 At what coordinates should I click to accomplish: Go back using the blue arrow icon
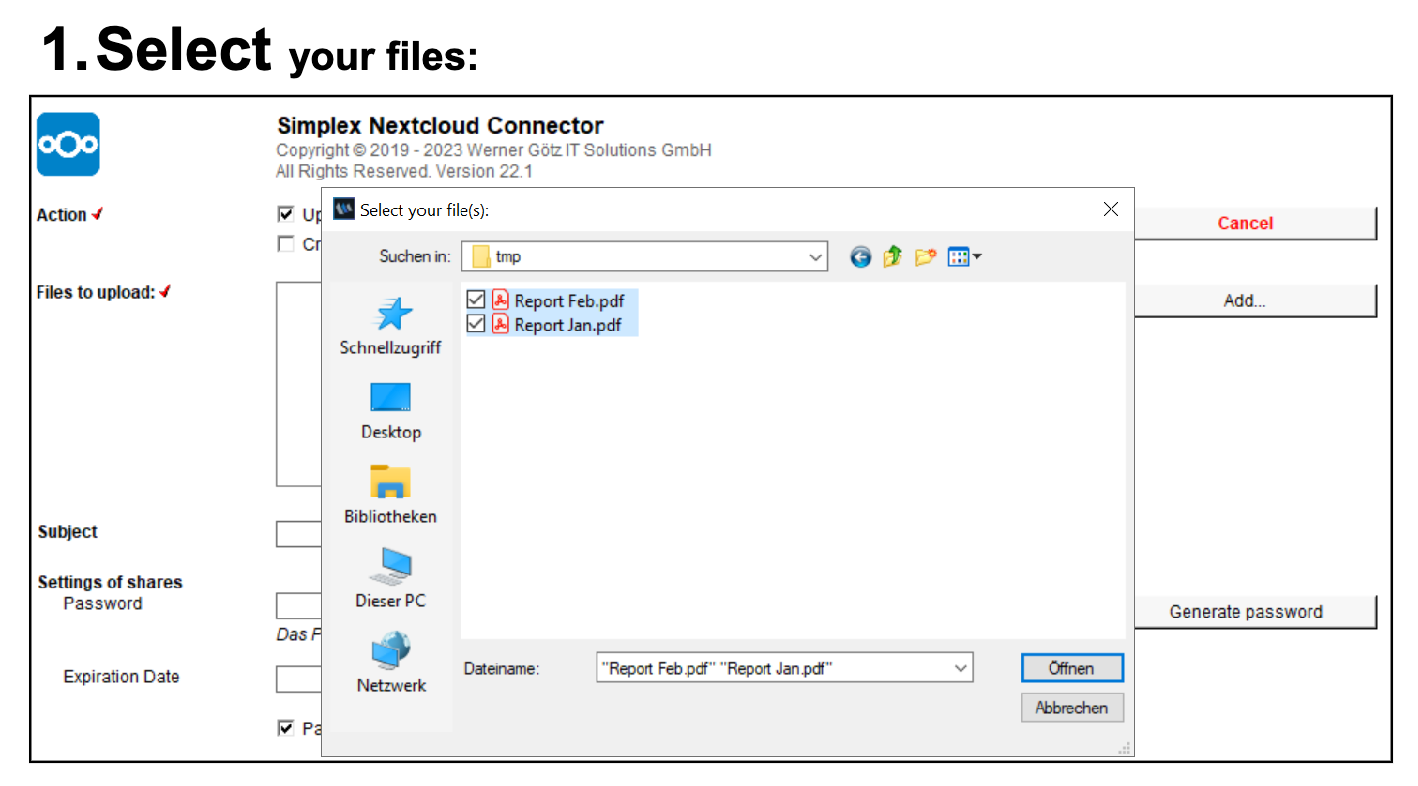[861, 257]
